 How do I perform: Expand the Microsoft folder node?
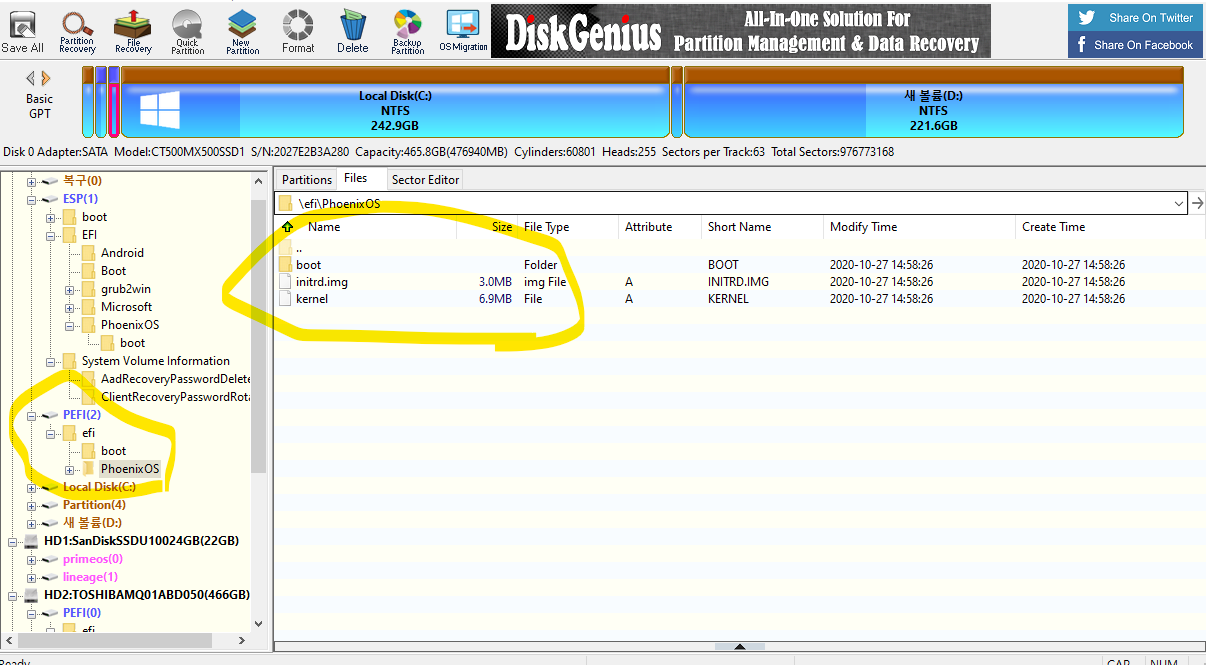(69, 307)
